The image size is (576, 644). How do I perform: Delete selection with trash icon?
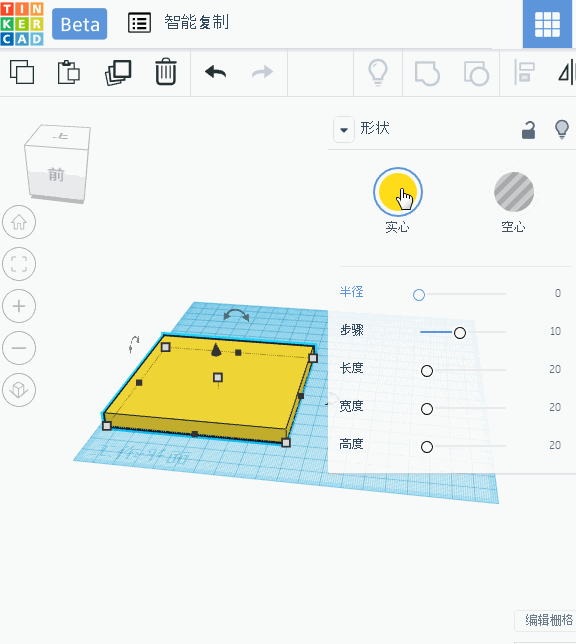point(166,72)
